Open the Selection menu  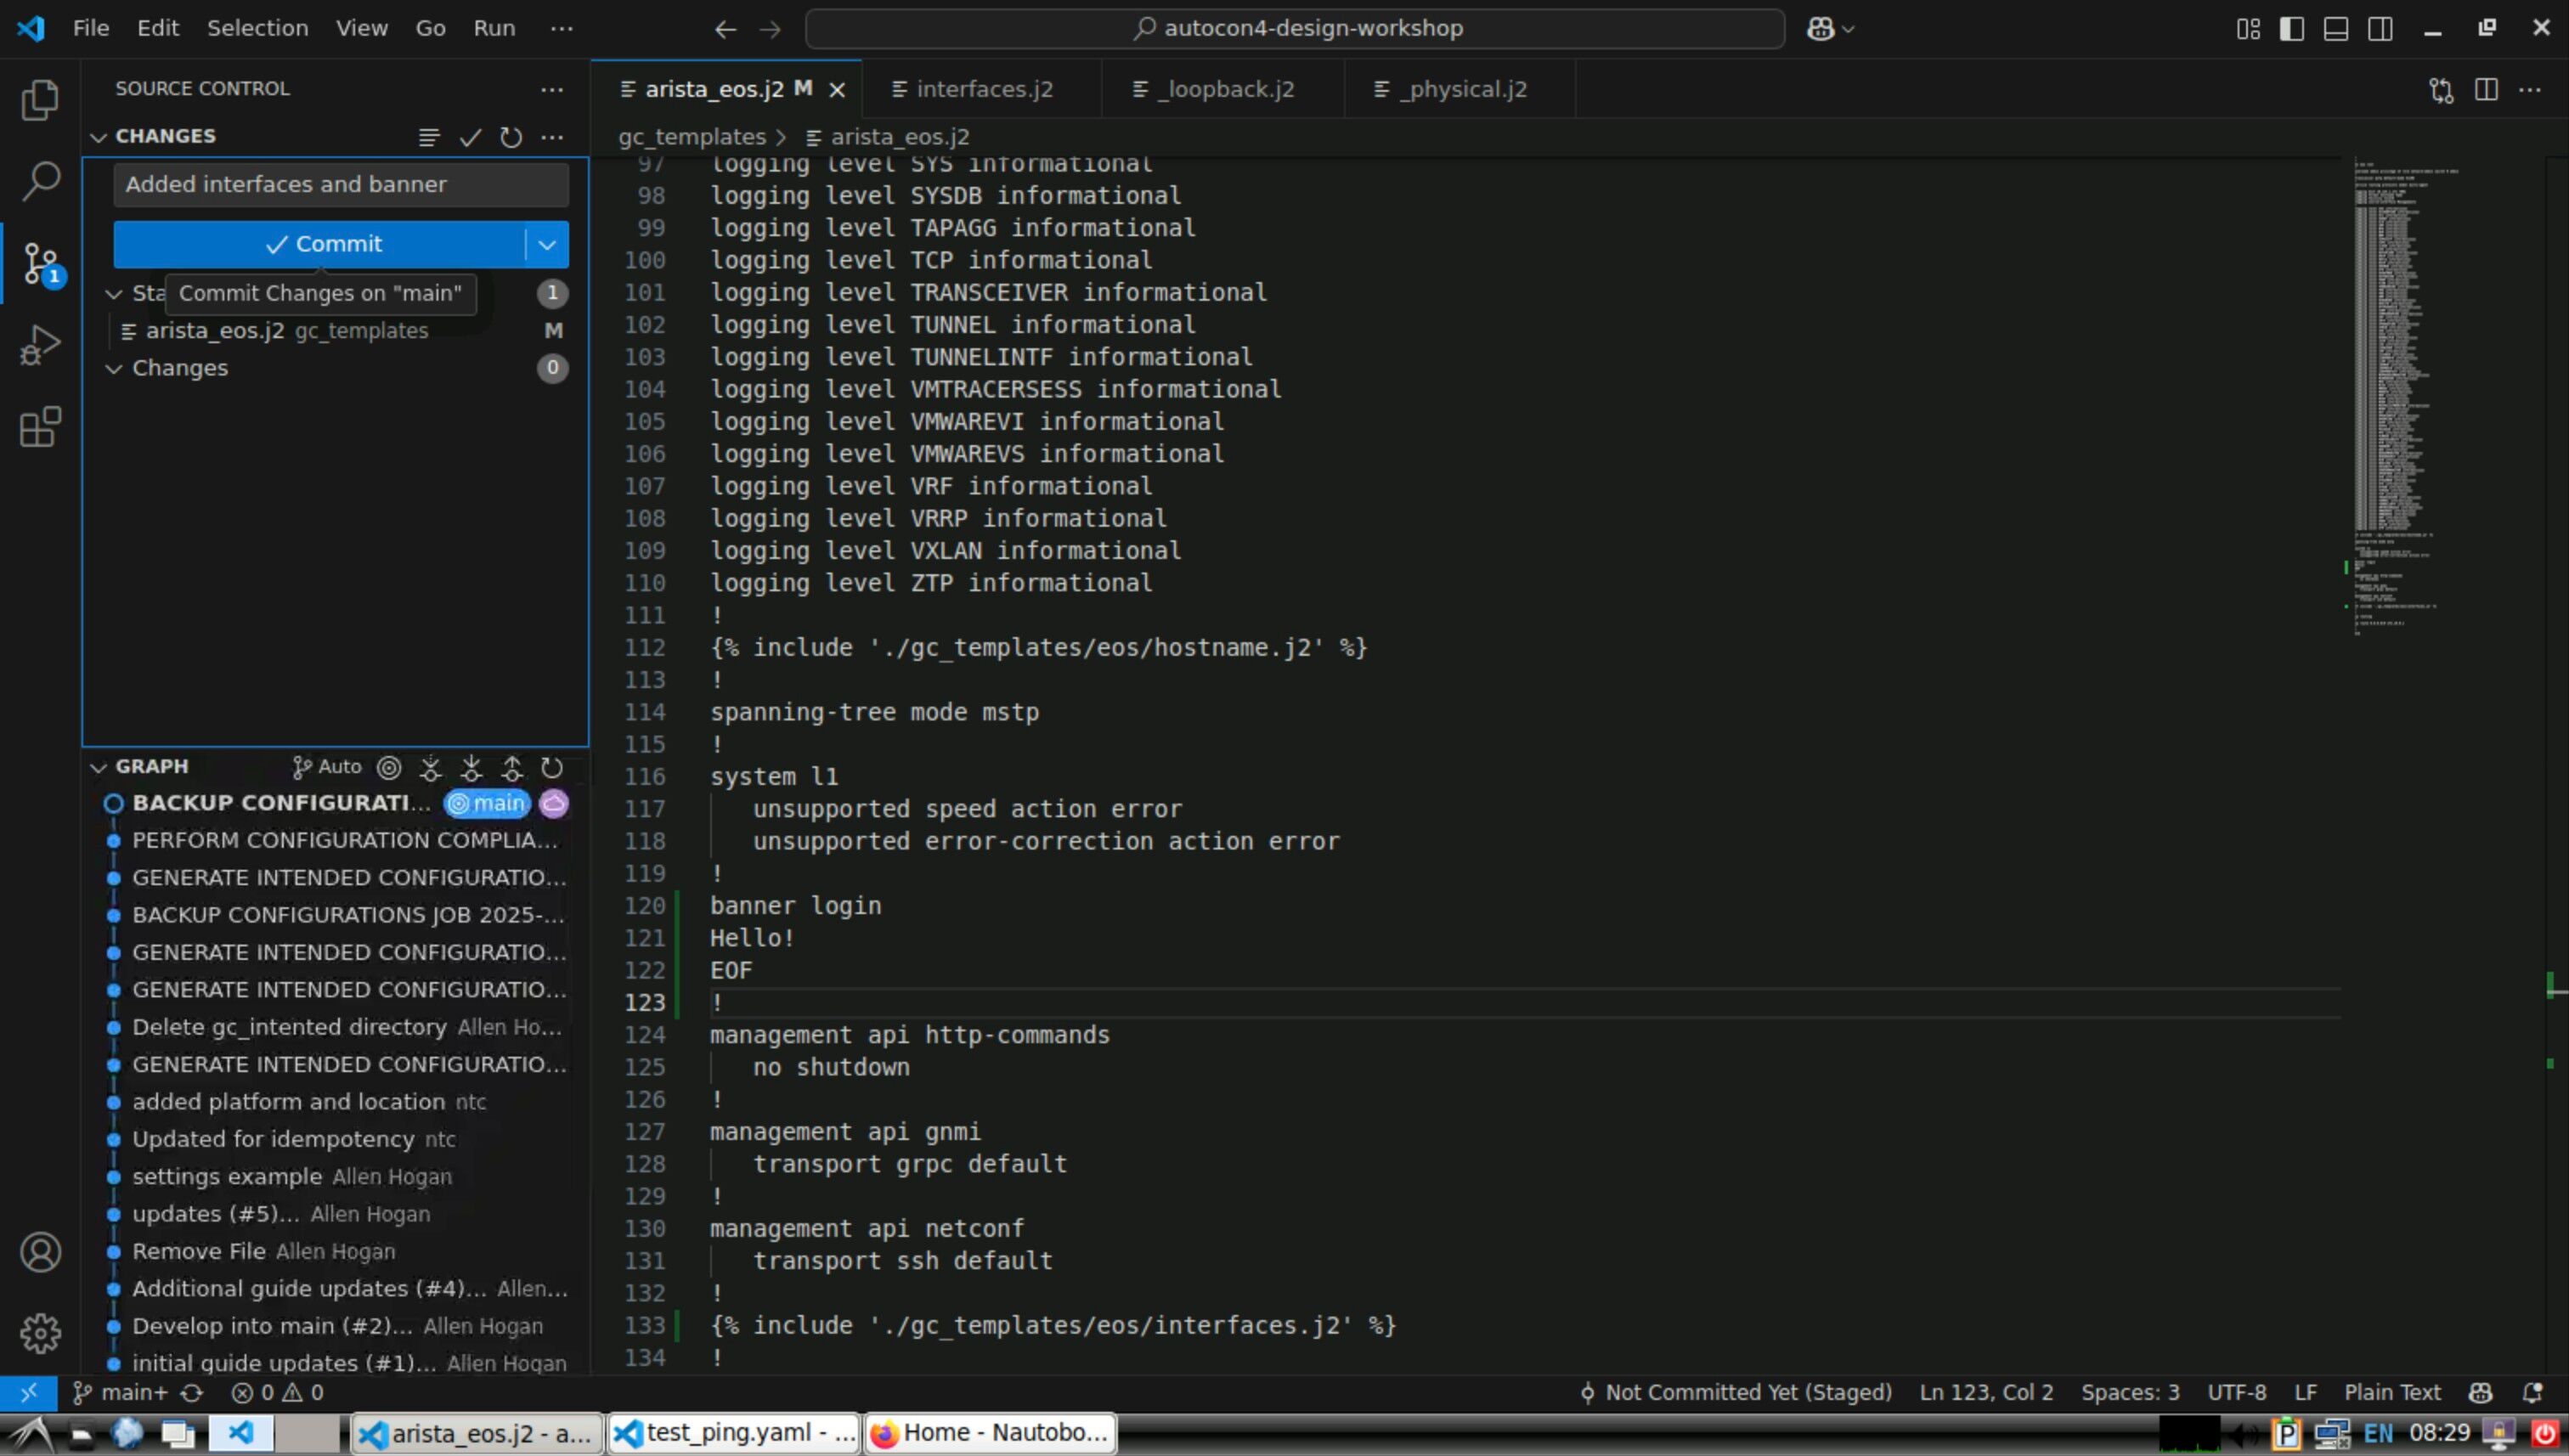coord(257,28)
